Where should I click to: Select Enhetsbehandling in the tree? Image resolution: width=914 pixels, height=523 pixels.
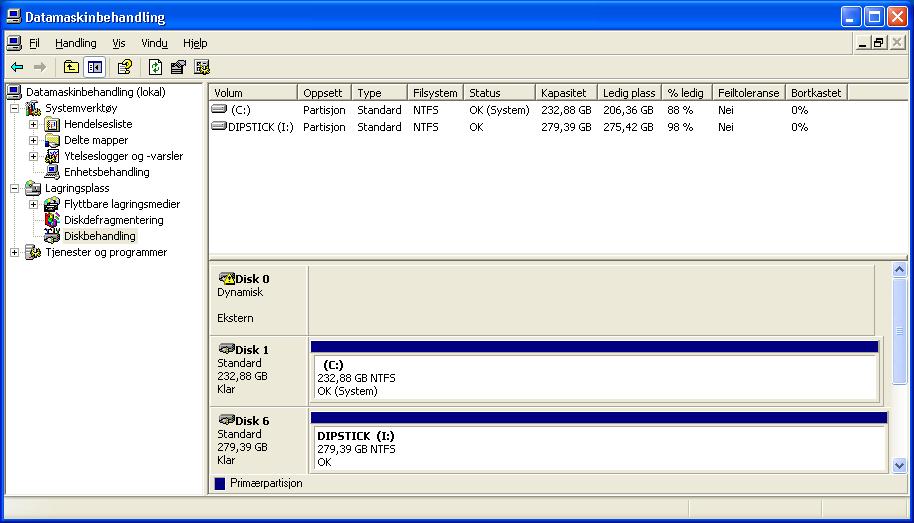click(106, 172)
